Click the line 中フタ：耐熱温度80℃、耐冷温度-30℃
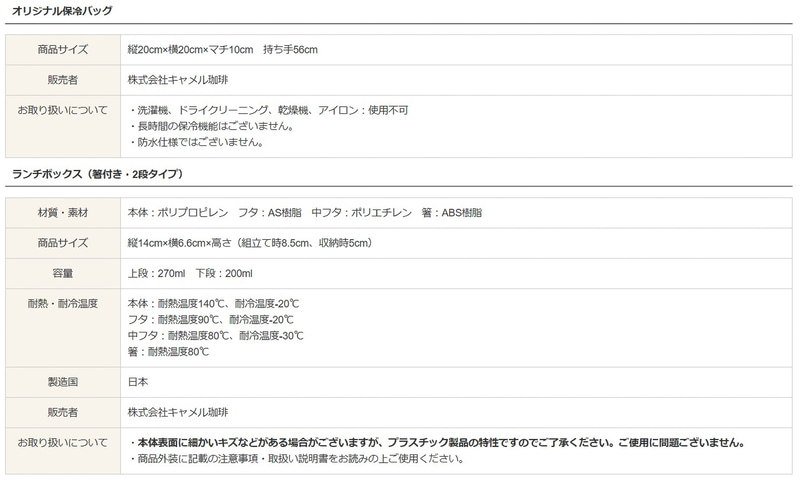Viewport: 800px width, 479px height. point(215,336)
